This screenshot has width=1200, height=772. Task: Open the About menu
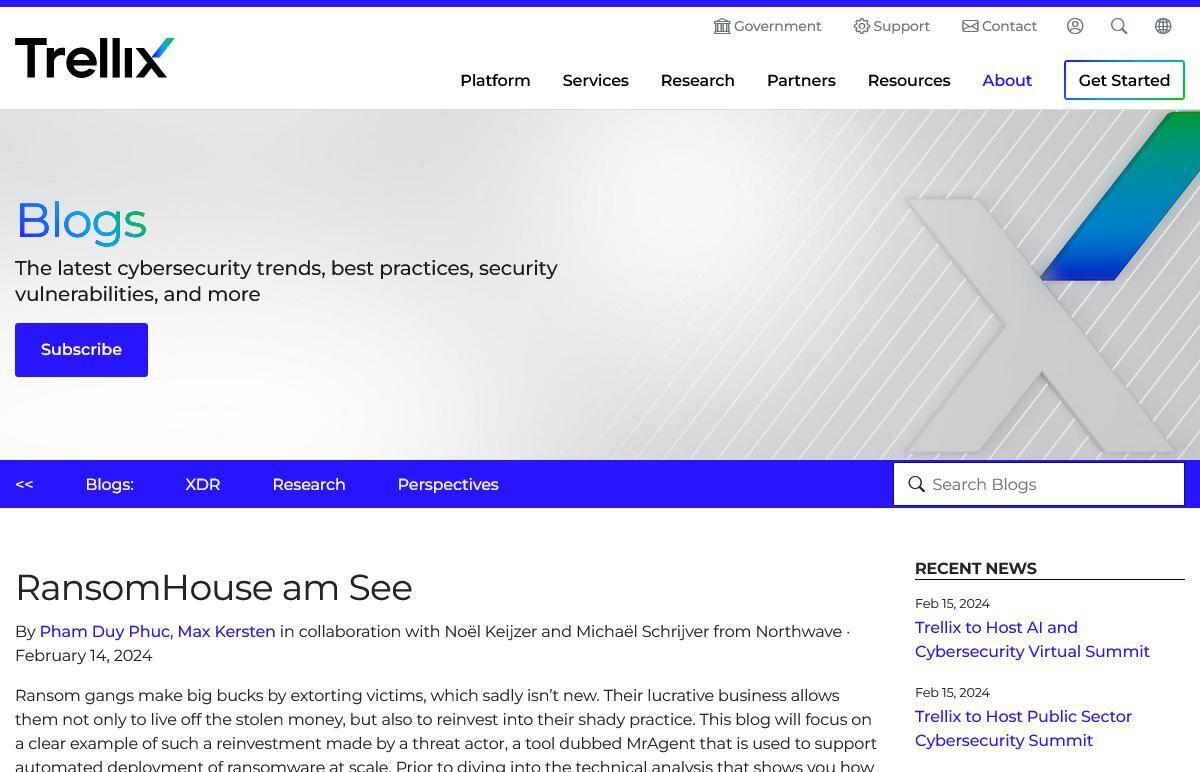(1007, 80)
